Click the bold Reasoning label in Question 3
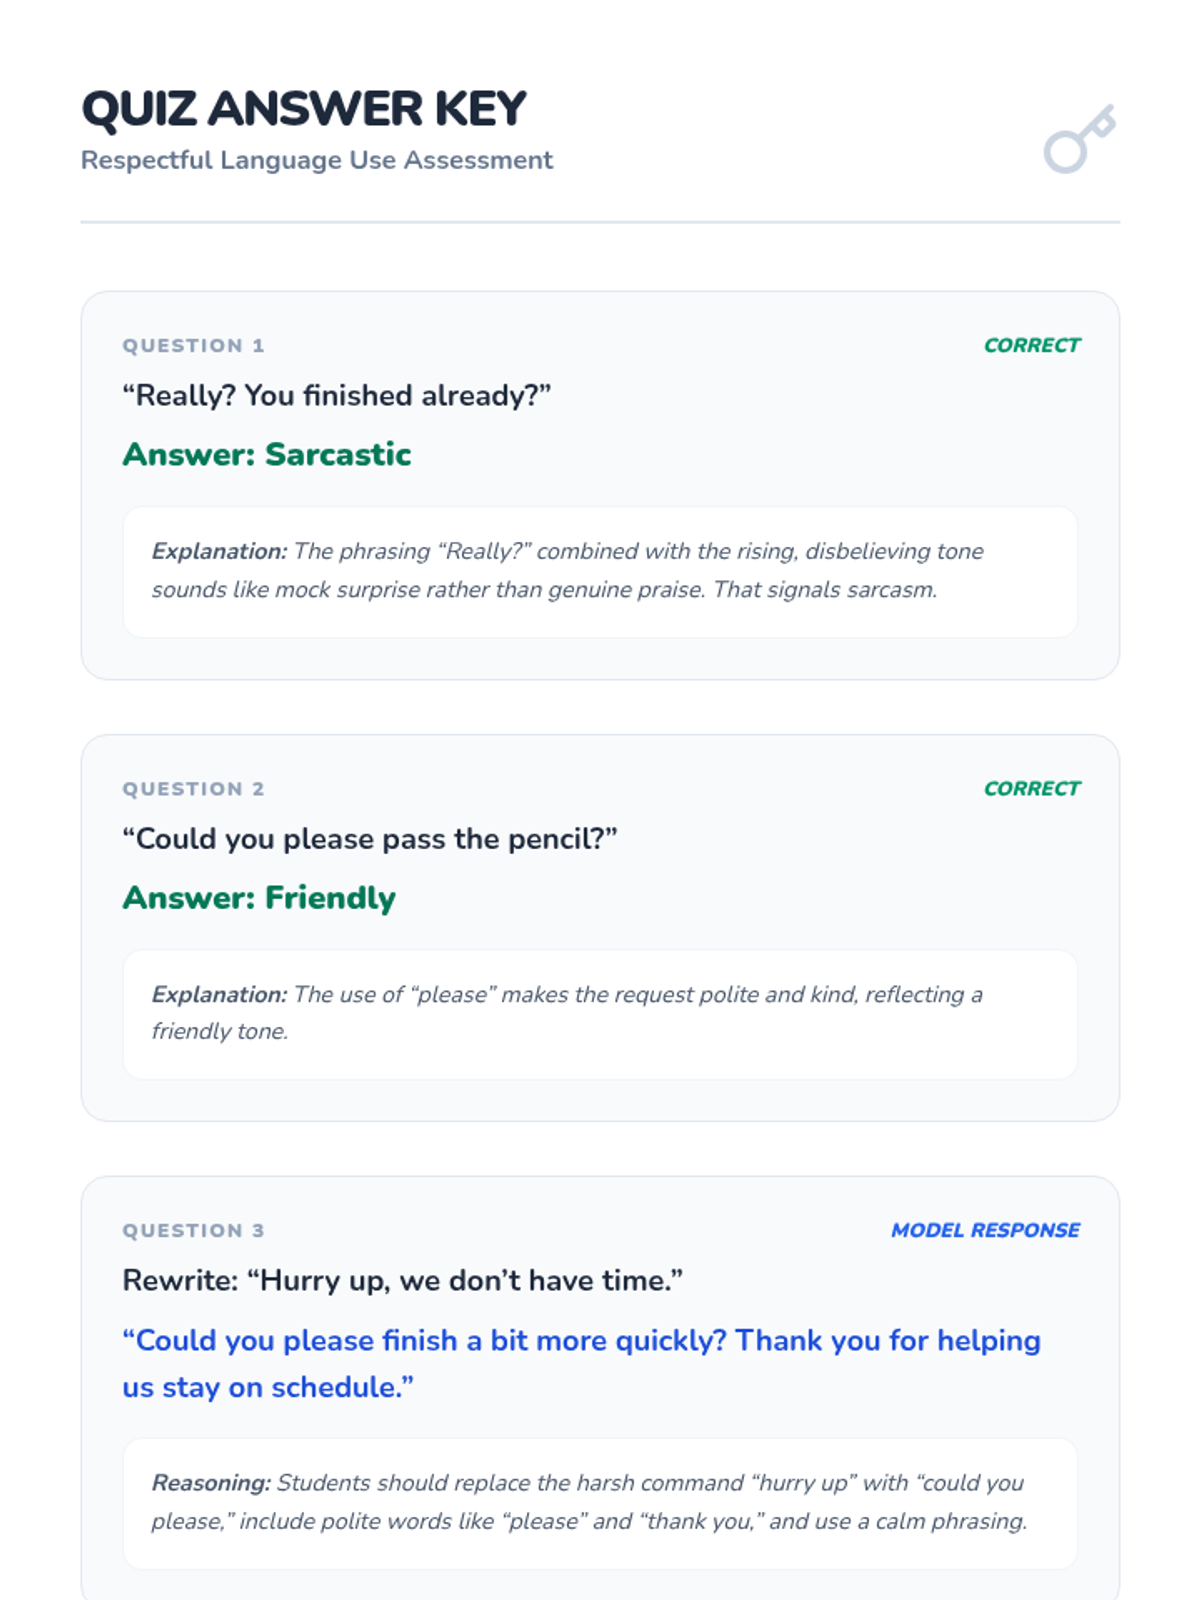Image resolution: width=1200 pixels, height=1600 pixels. point(211,1483)
